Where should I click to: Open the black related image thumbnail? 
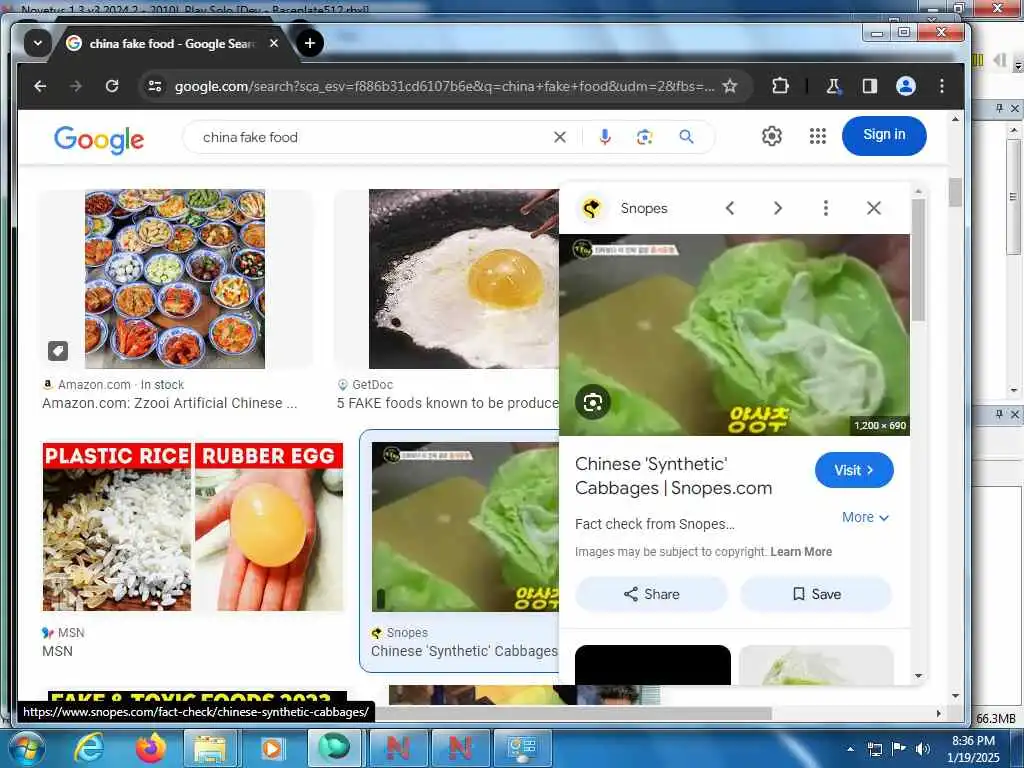point(652,665)
